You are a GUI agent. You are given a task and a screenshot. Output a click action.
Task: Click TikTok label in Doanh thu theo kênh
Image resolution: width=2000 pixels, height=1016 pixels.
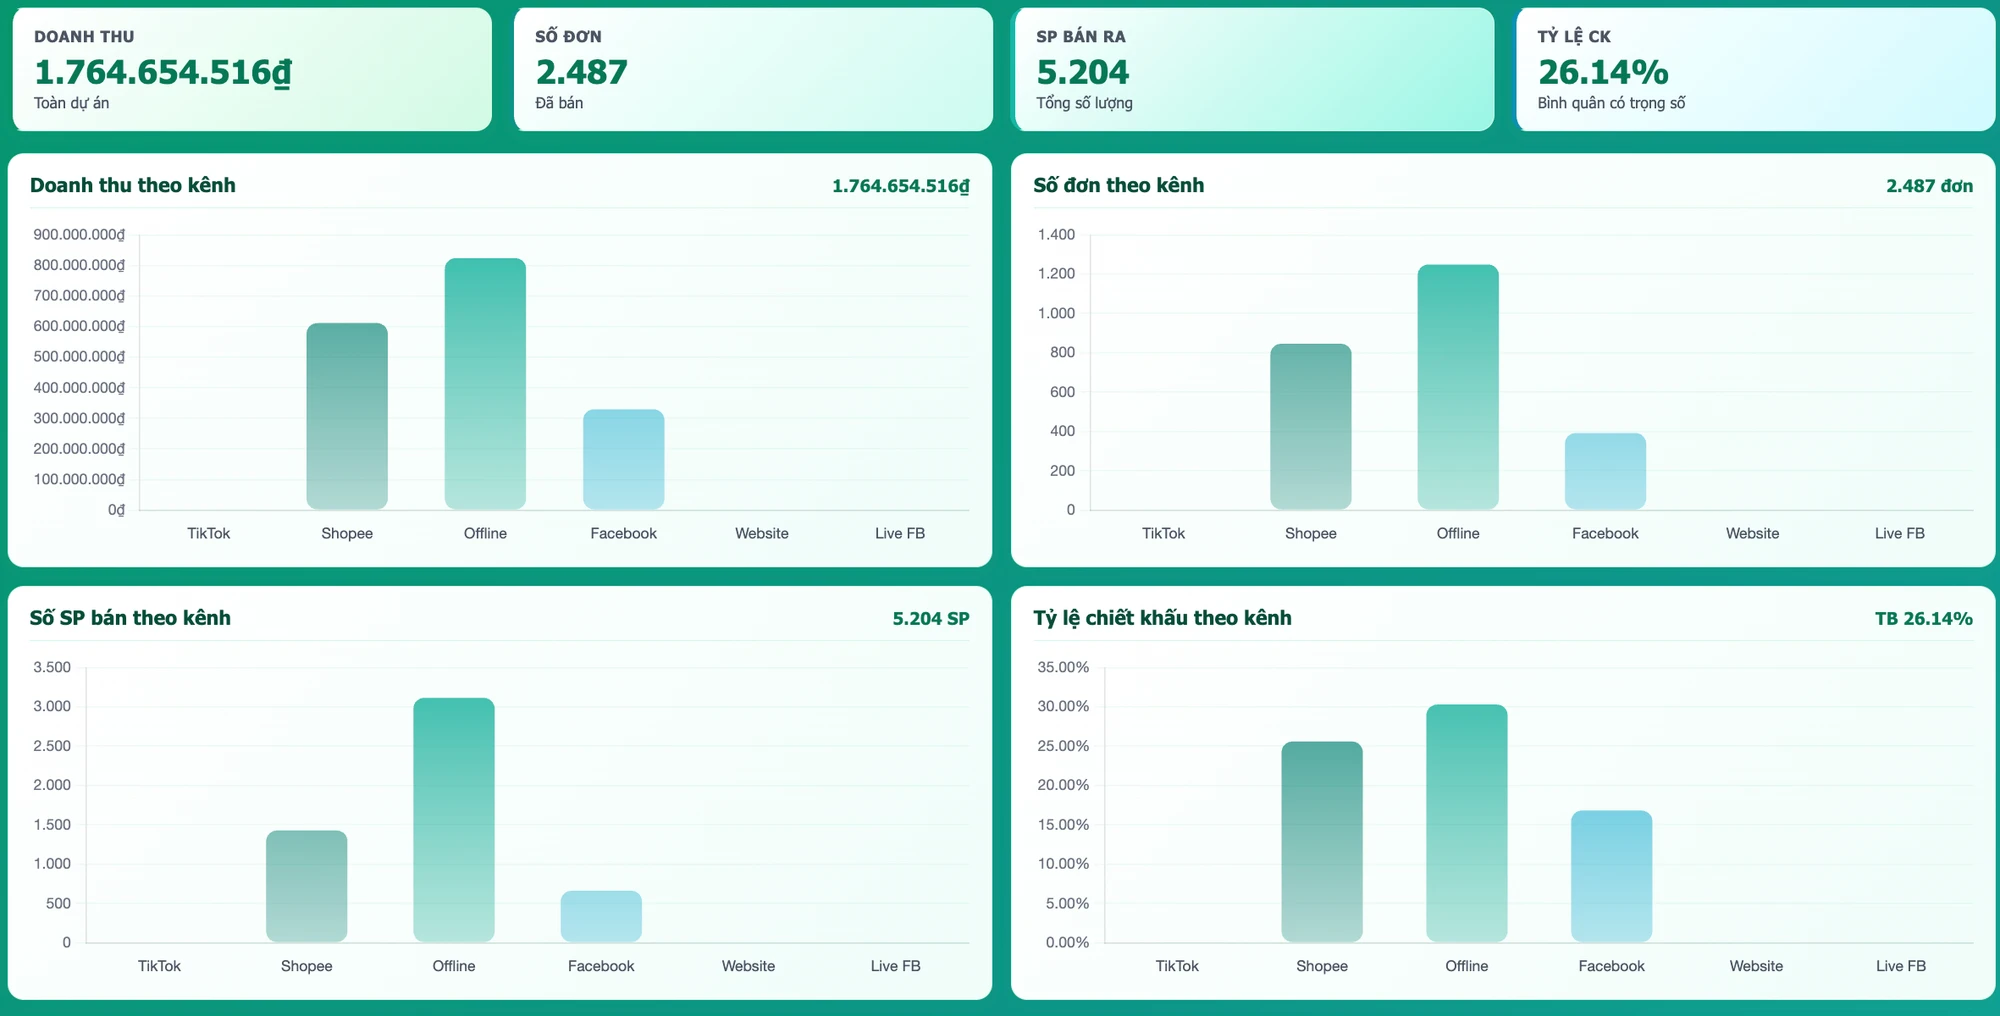pos(209,533)
